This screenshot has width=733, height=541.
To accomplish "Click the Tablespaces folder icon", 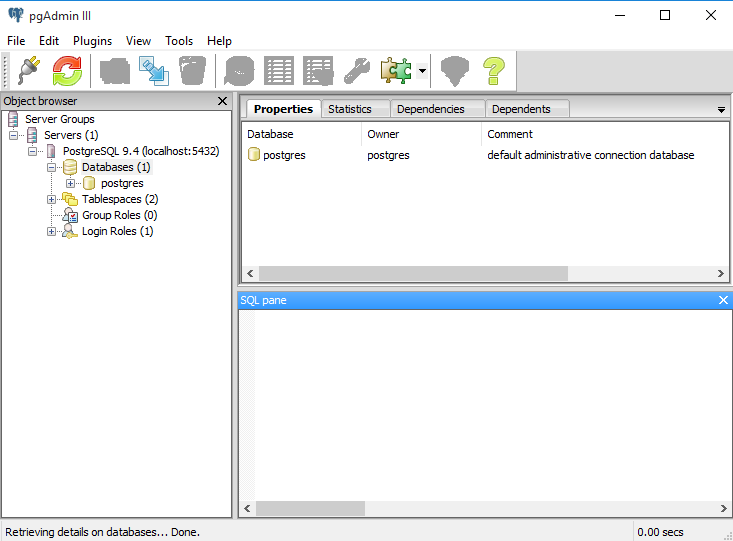I will pyautogui.click(x=70, y=199).
